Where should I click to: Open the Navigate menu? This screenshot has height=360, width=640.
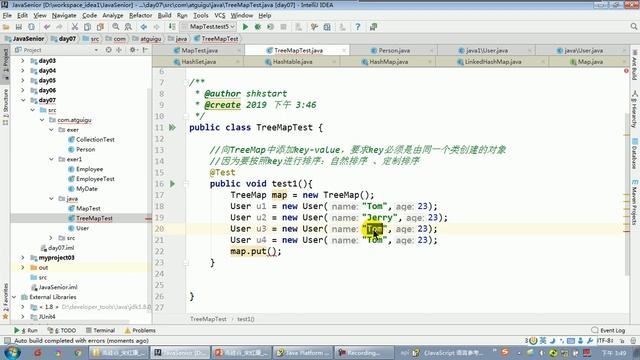pyautogui.click(x=64, y=16)
